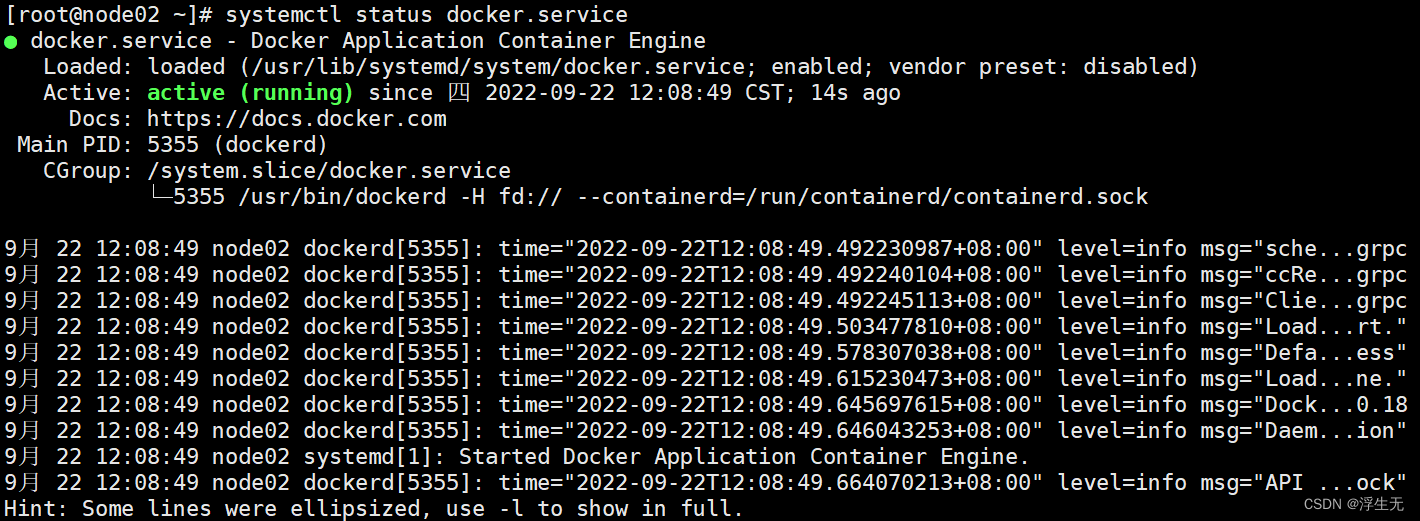Click time value '2022-09-22T12:08:49.492230987+08:00'
This screenshot has width=1420, height=521.
point(804,249)
